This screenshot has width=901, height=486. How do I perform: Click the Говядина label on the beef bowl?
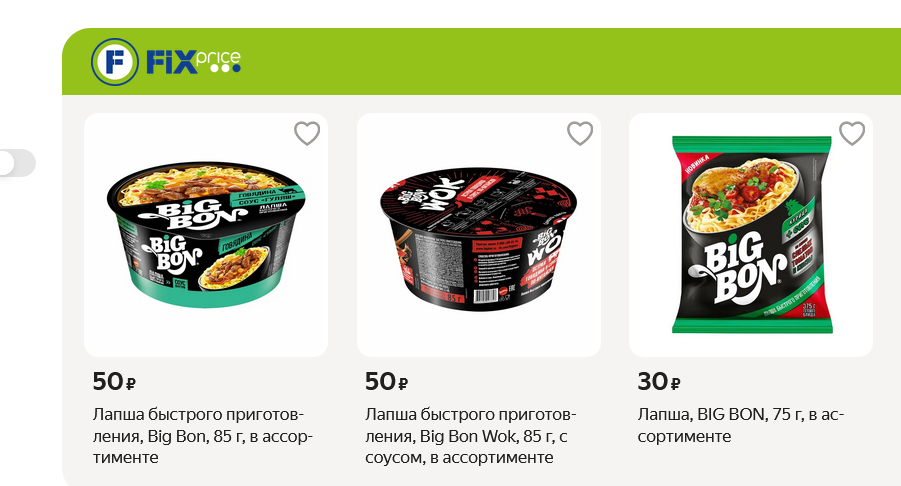257,194
